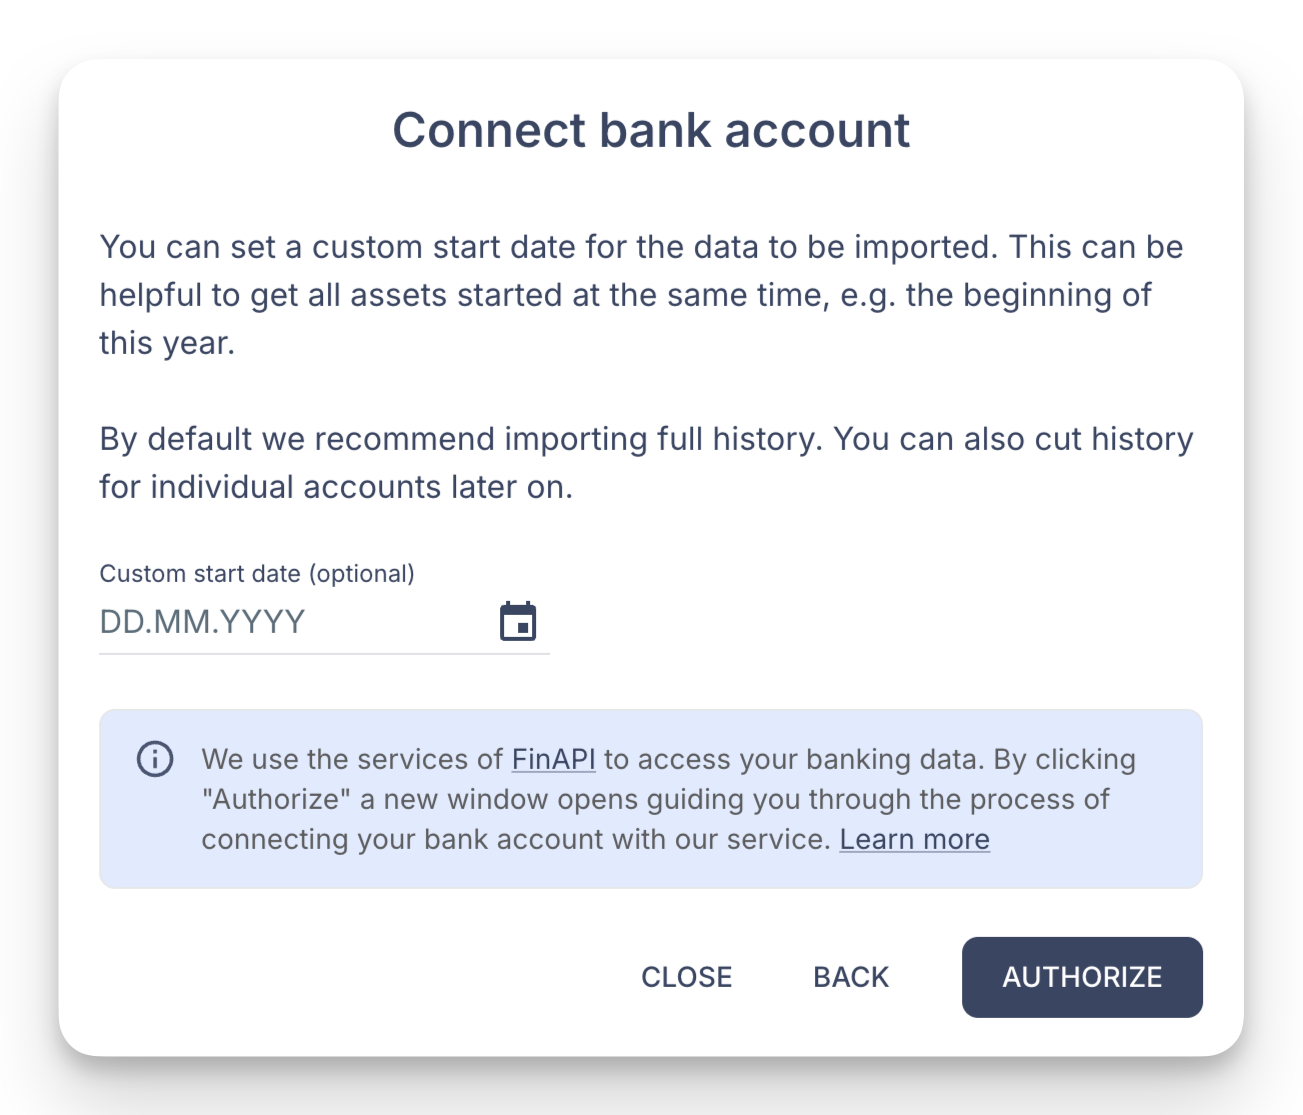Select the DD.MM.YYYY placeholder text
This screenshot has width=1303, height=1115.
203,622
